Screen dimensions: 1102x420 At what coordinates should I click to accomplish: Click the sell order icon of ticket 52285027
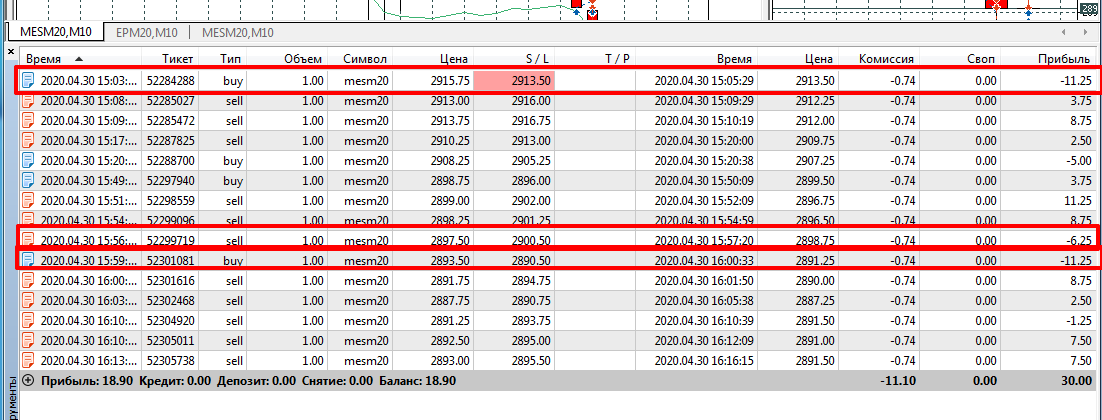(28, 100)
